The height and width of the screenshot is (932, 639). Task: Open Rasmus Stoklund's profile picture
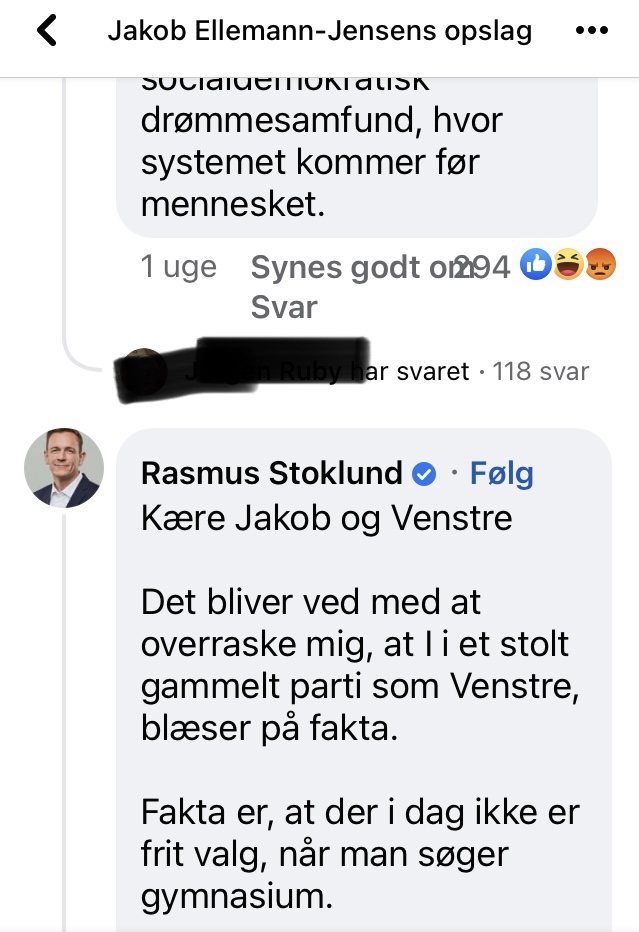tap(64, 468)
